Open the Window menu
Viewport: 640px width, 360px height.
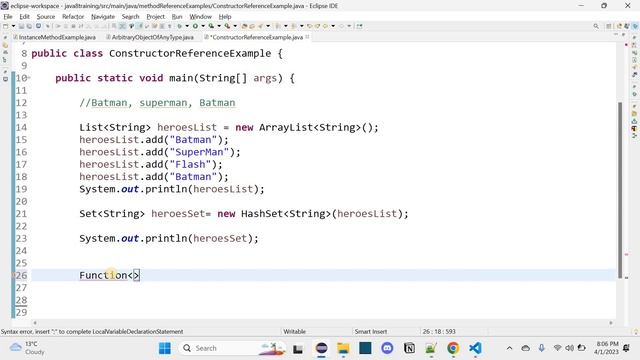pos(200,17)
